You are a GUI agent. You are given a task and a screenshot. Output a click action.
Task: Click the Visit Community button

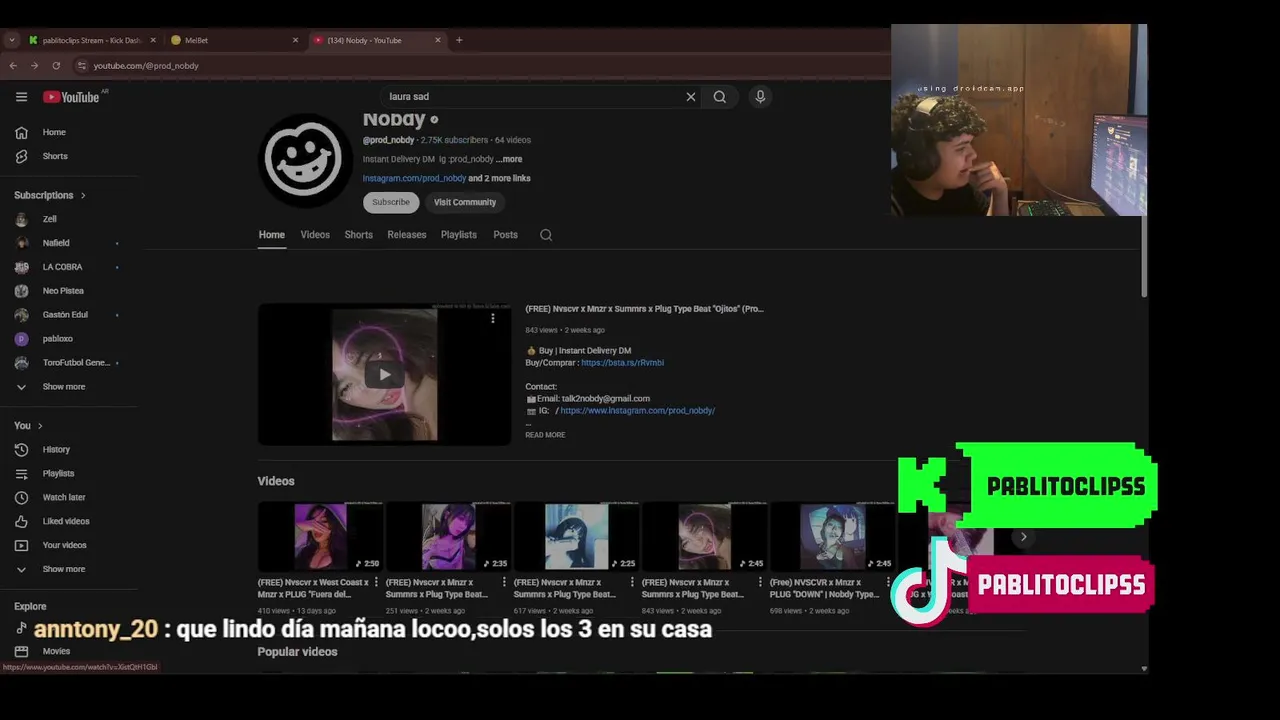[465, 202]
